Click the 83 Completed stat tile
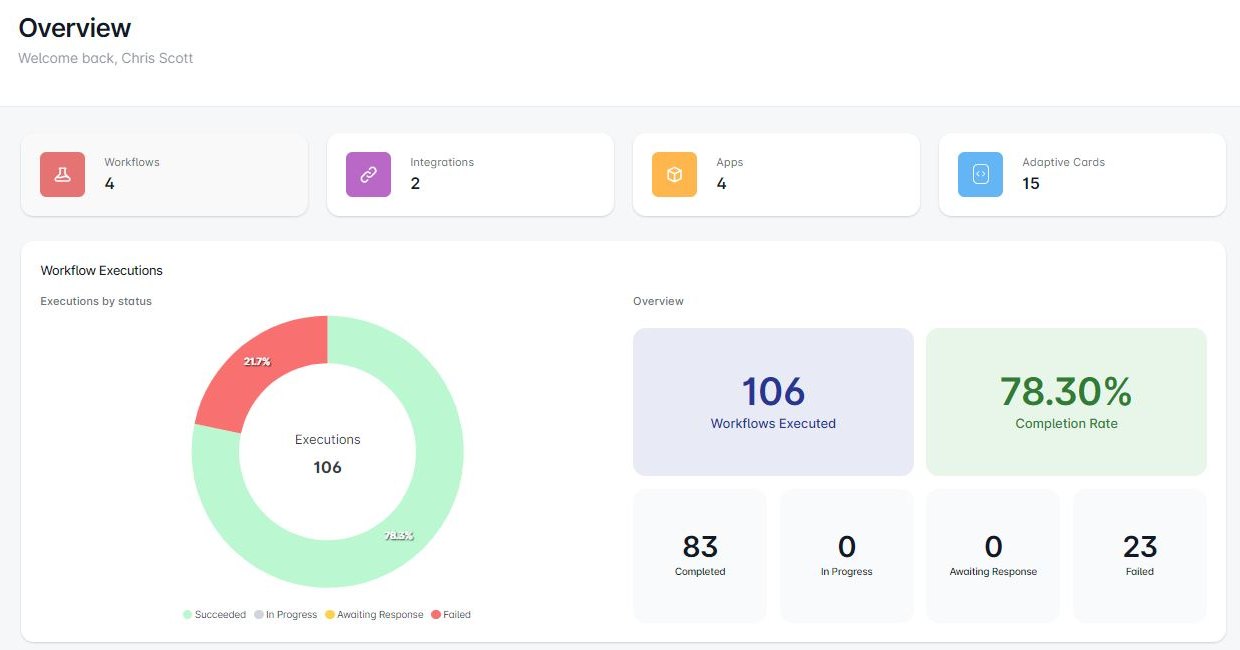 pyautogui.click(x=700, y=555)
